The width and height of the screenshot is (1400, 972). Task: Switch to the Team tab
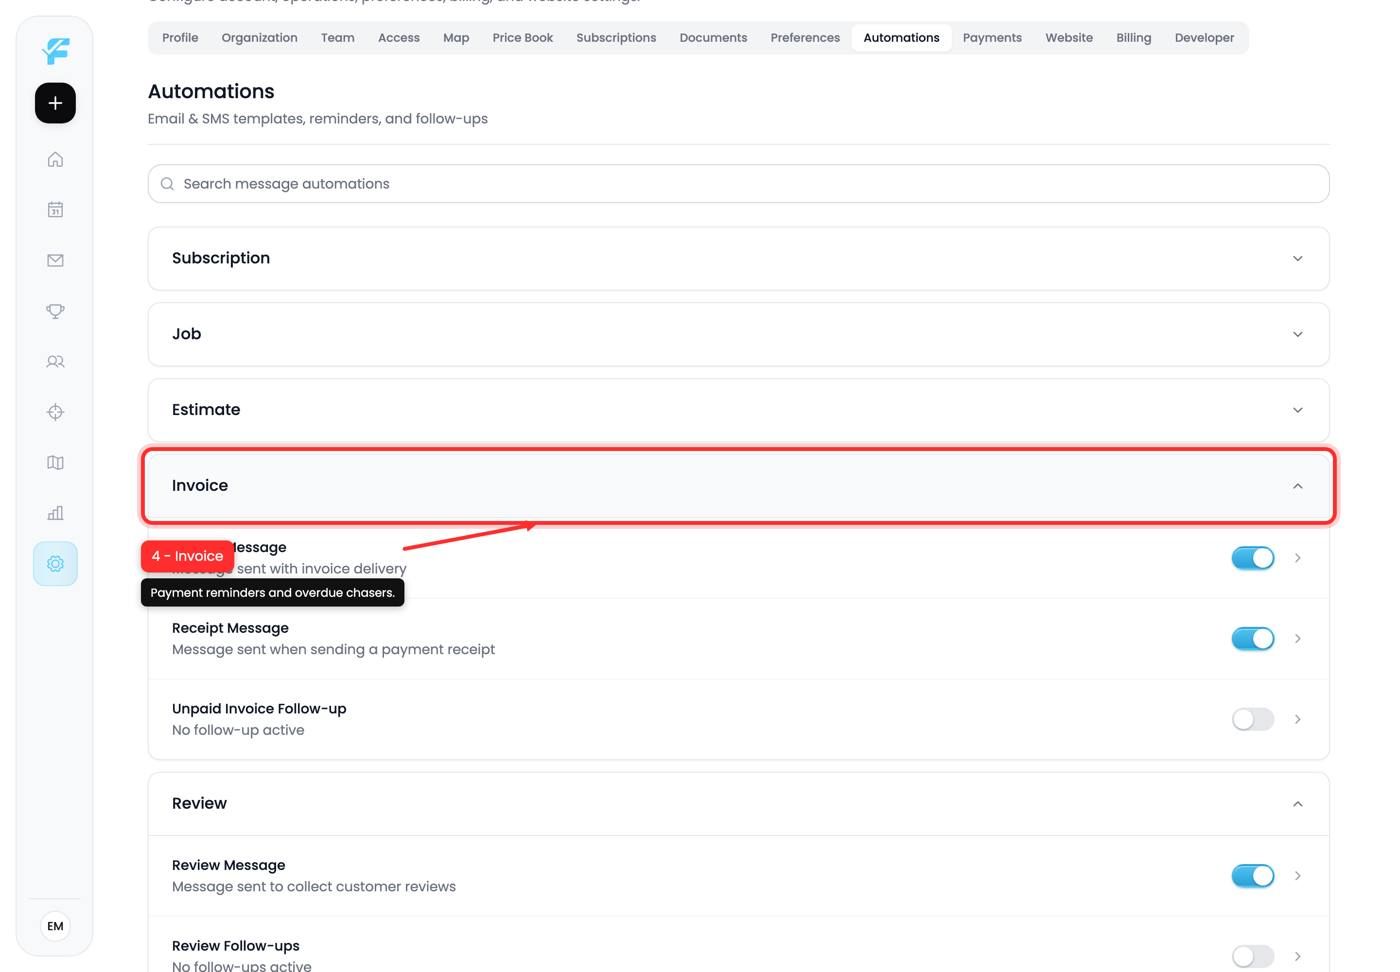pyautogui.click(x=337, y=38)
